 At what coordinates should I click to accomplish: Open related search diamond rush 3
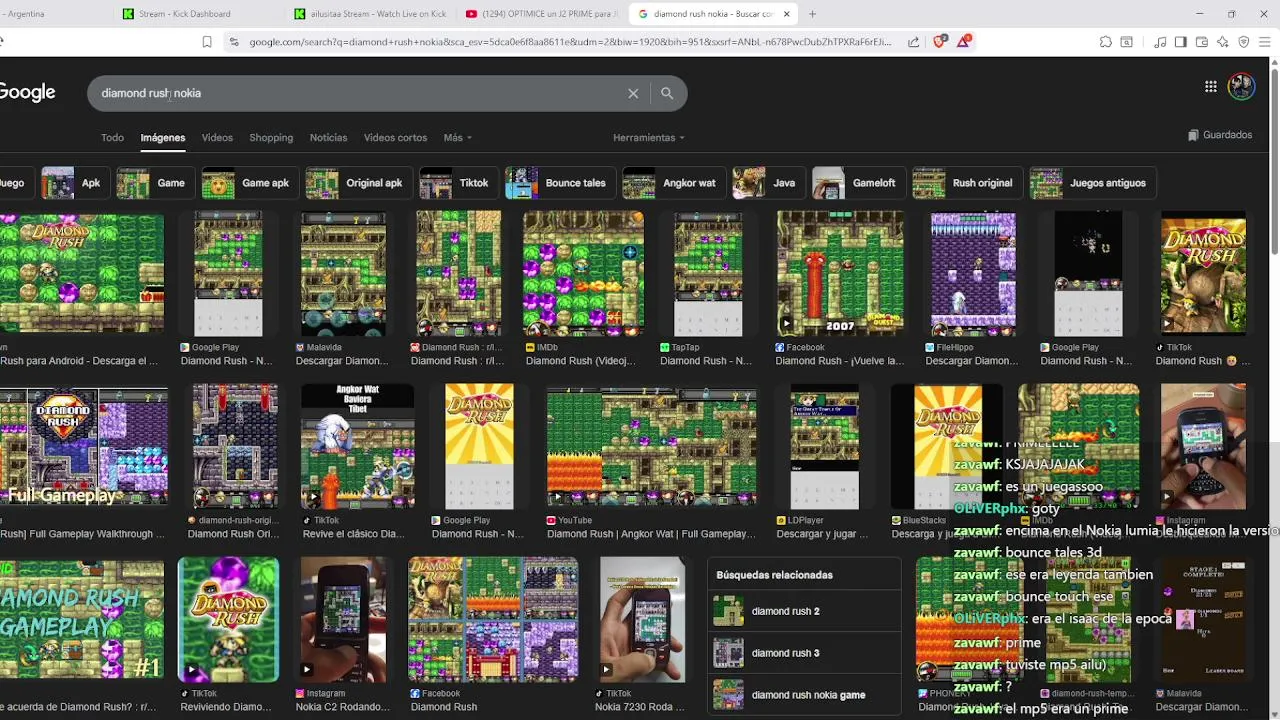click(804, 653)
